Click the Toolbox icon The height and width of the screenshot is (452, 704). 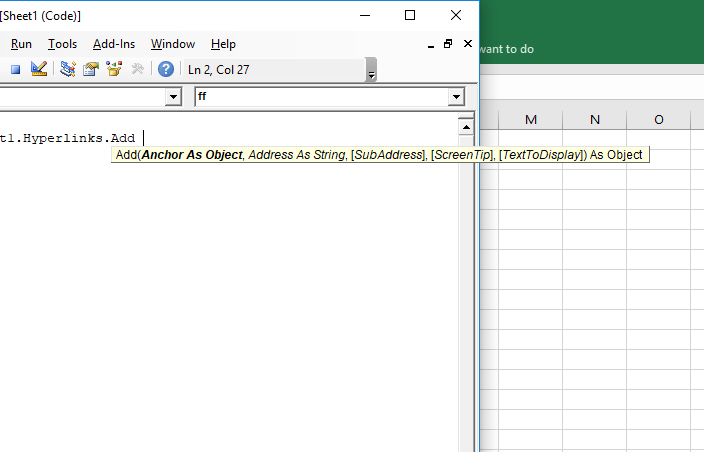[x=137, y=69]
